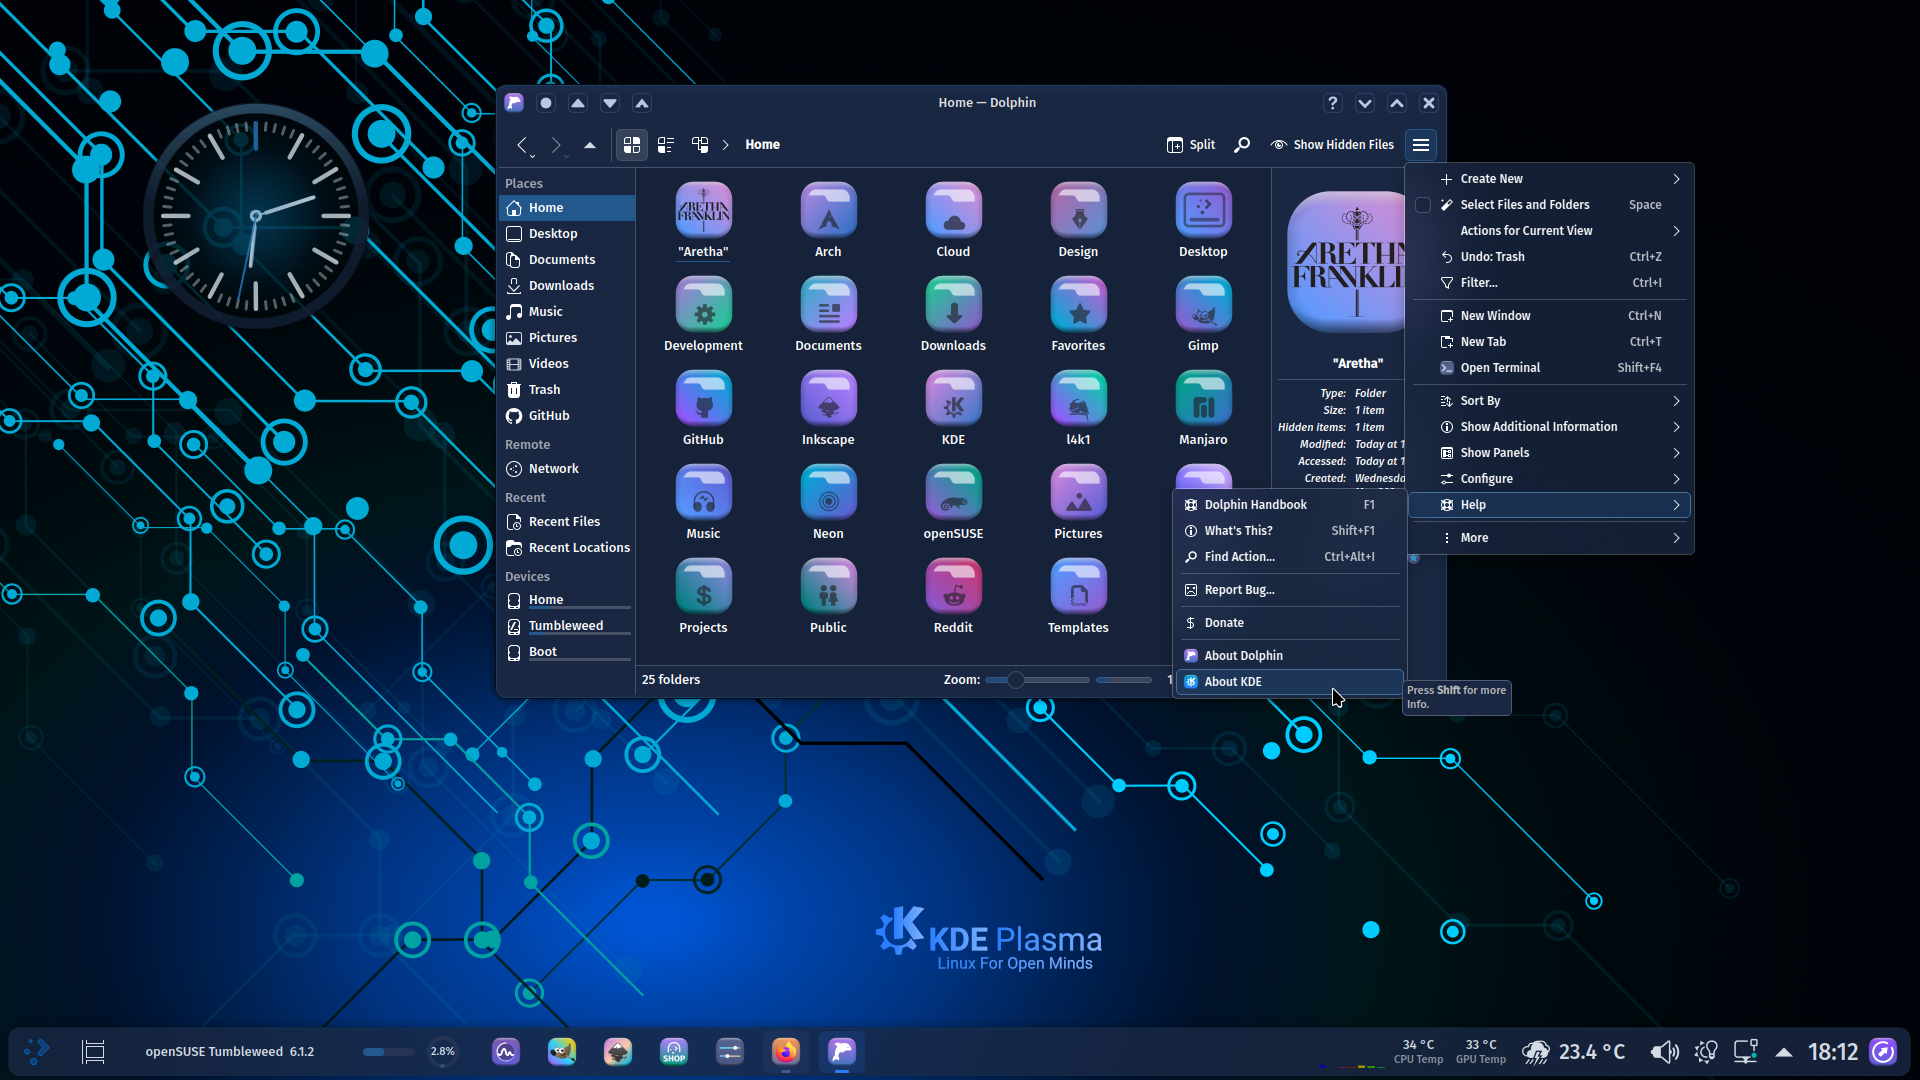
Task: Choose Open Terminal from the menu
Action: 1550,368
